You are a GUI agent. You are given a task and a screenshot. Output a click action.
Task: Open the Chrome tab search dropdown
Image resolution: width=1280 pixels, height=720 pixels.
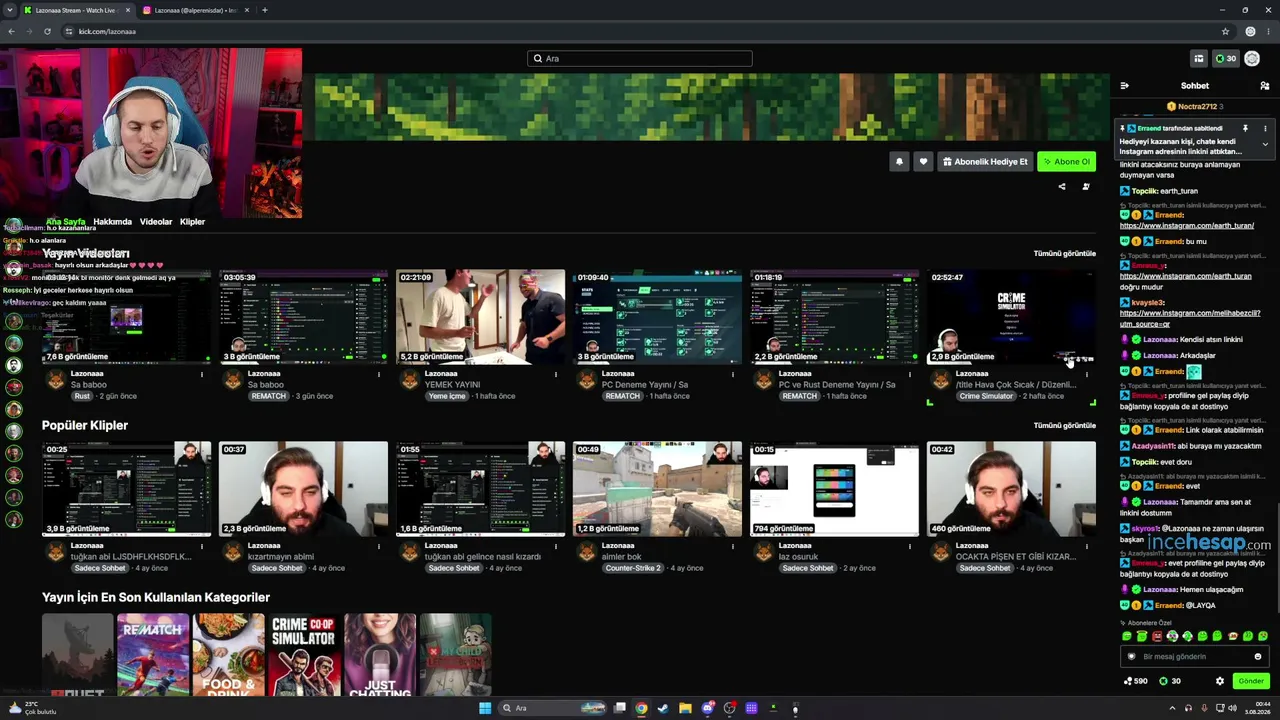(x=11, y=10)
